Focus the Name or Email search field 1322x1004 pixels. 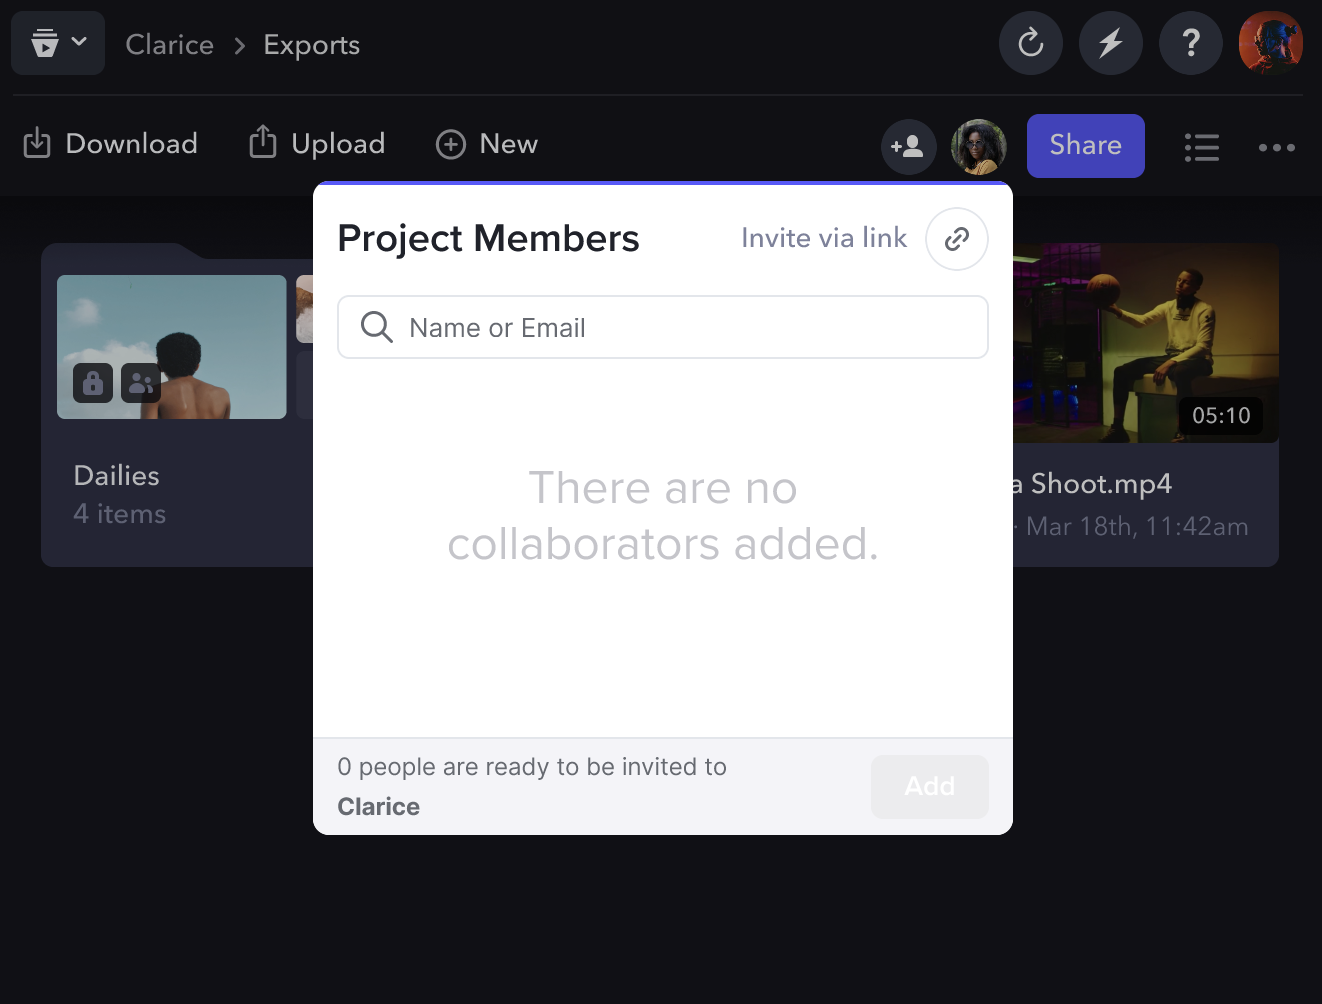[662, 327]
